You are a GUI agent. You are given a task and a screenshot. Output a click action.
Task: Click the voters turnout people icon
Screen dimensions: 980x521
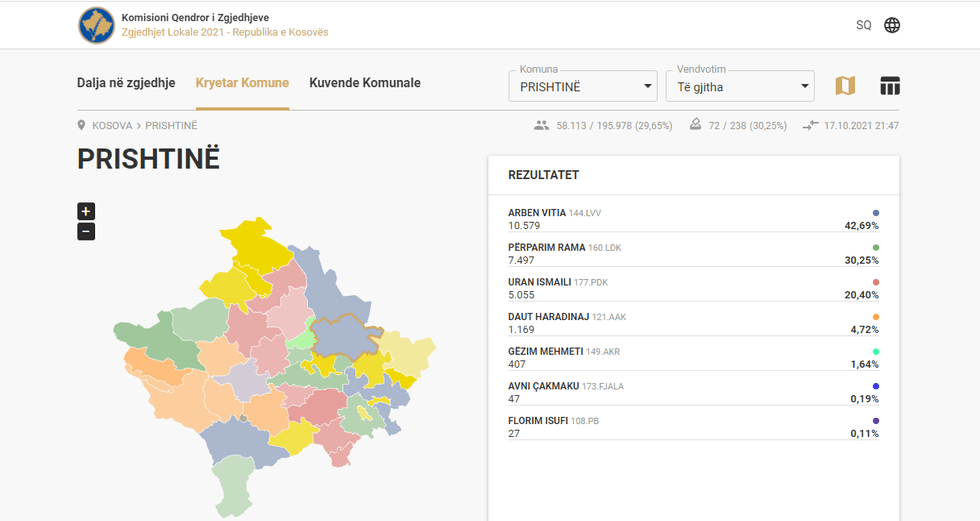[x=542, y=126]
